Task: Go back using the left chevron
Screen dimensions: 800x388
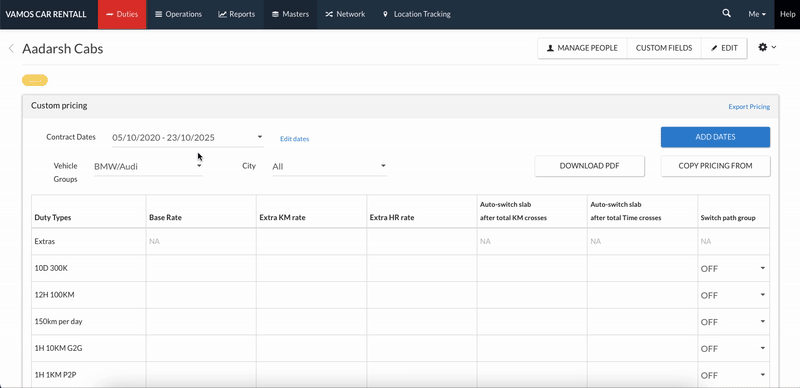Action: [x=11, y=48]
